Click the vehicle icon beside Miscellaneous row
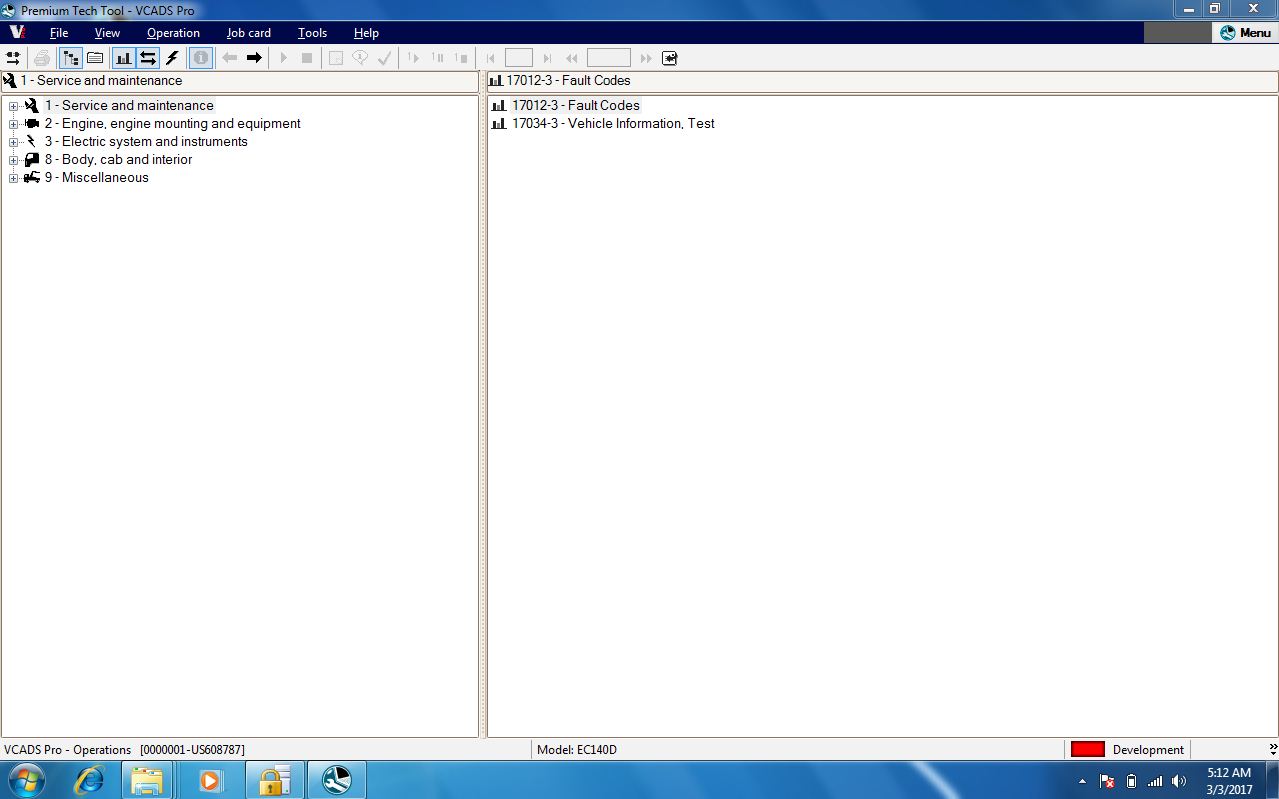1279x799 pixels. [x=32, y=177]
